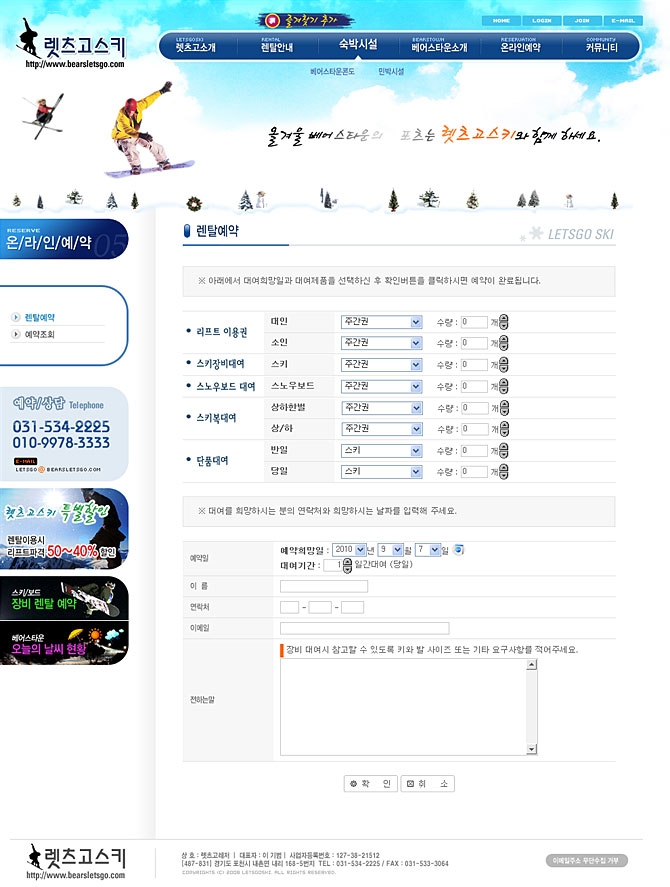Select 렌탈예약 in the left sidebar
The image size is (670, 887).
[x=40, y=317]
